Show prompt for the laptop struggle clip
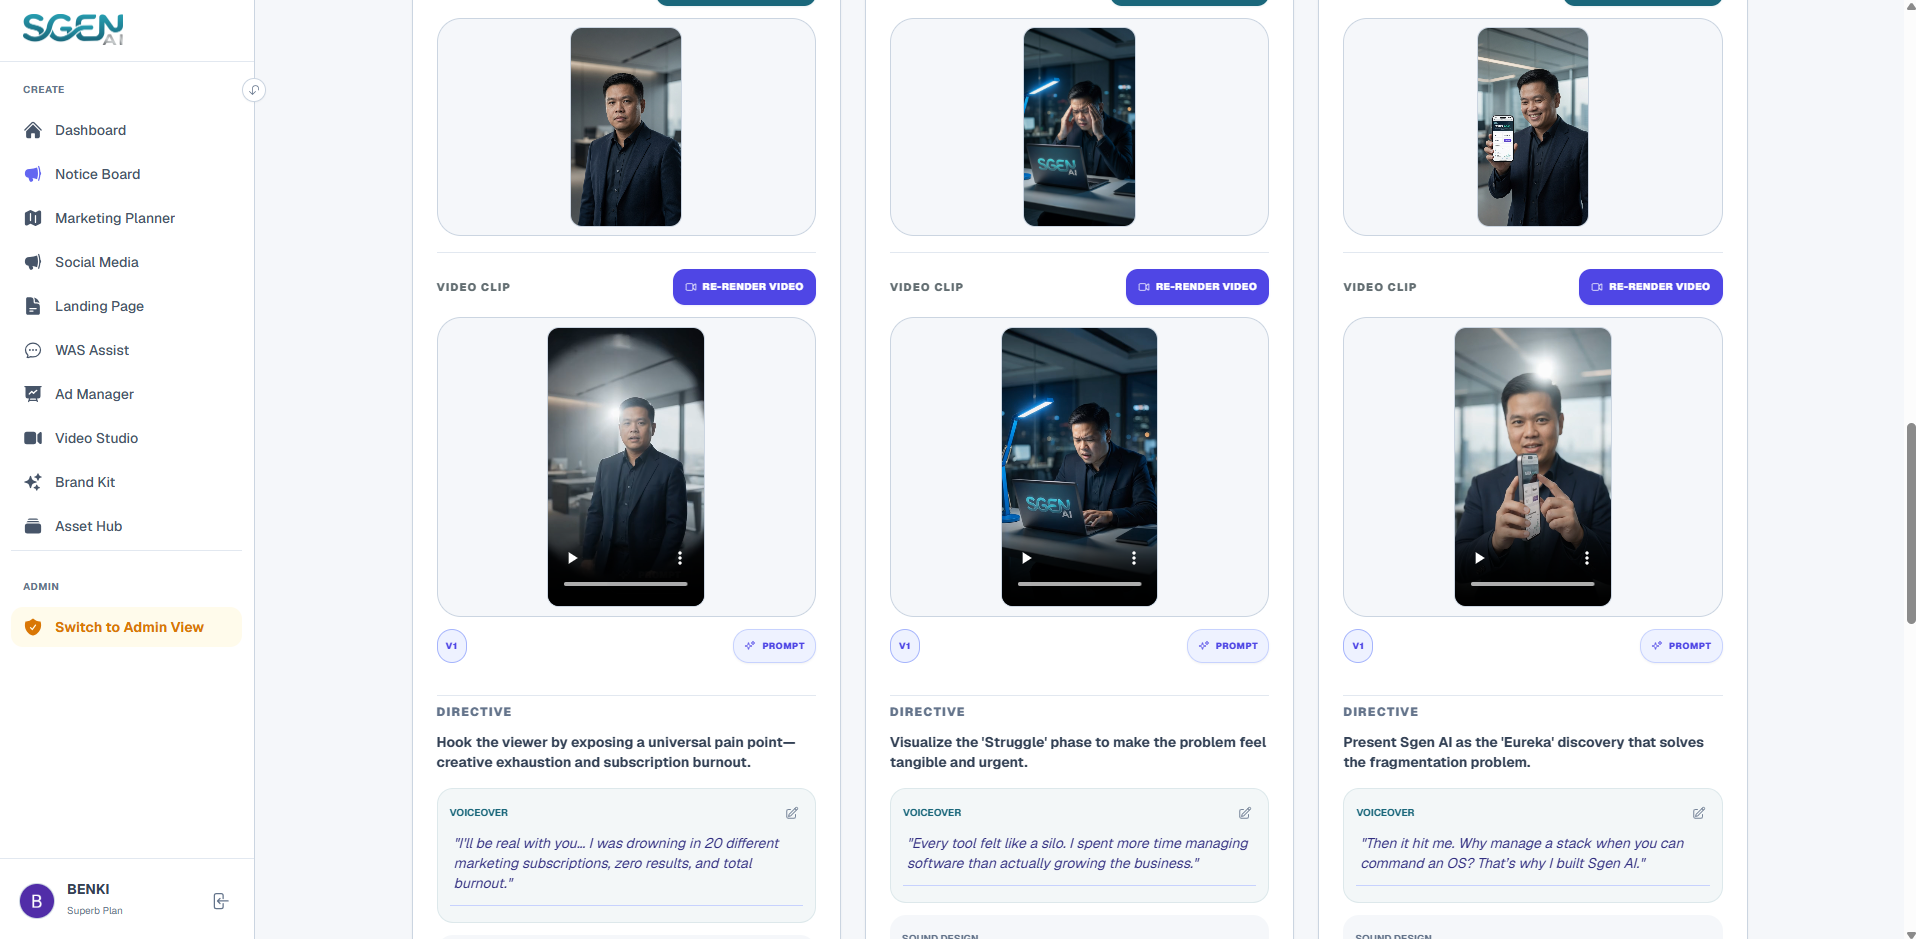This screenshot has height=939, width=1916. coord(1228,646)
